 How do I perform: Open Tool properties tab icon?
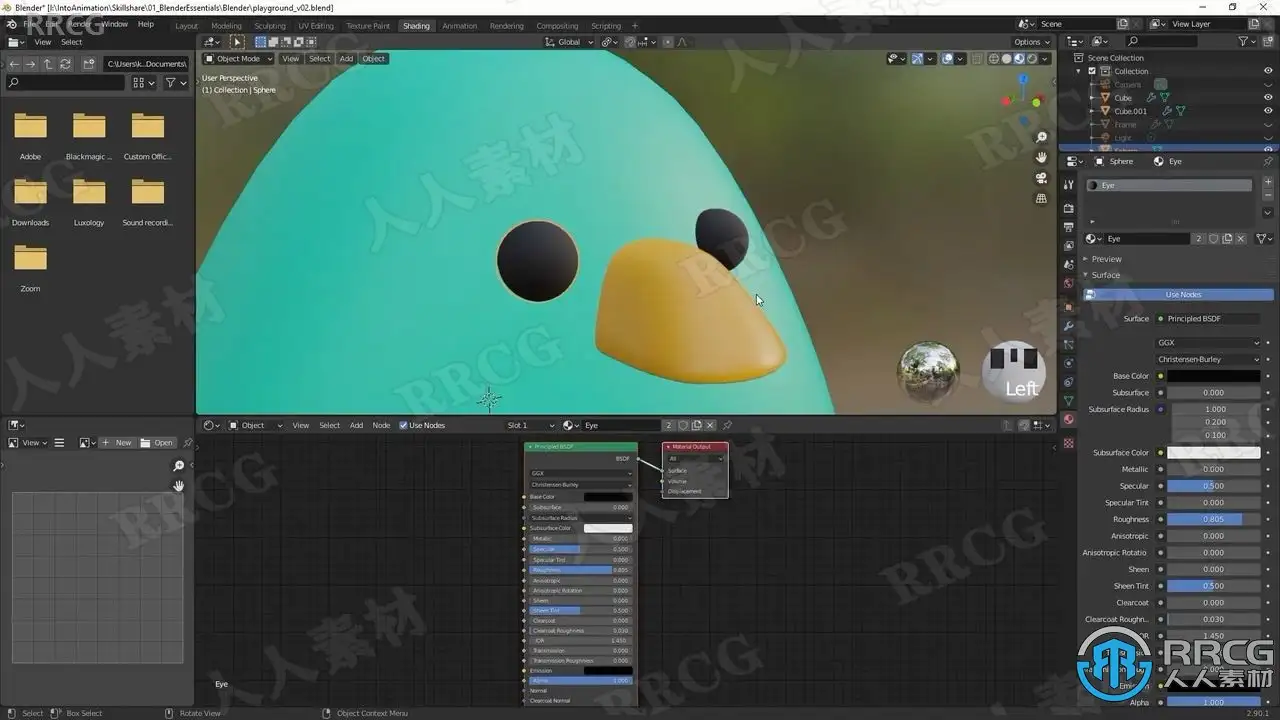[1069, 185]
